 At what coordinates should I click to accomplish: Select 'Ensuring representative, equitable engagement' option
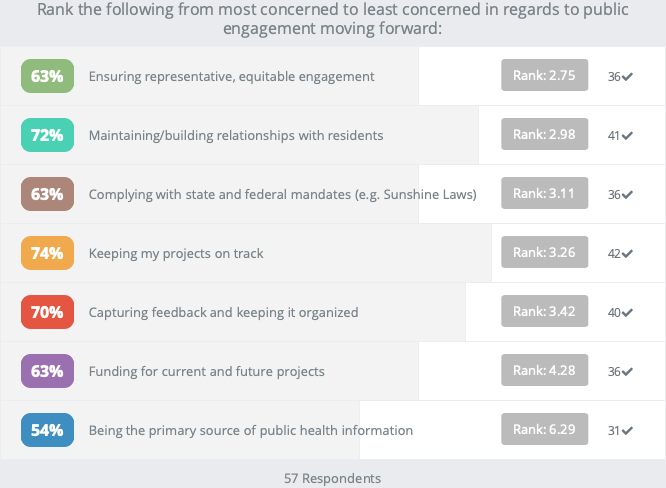point(231,76)
